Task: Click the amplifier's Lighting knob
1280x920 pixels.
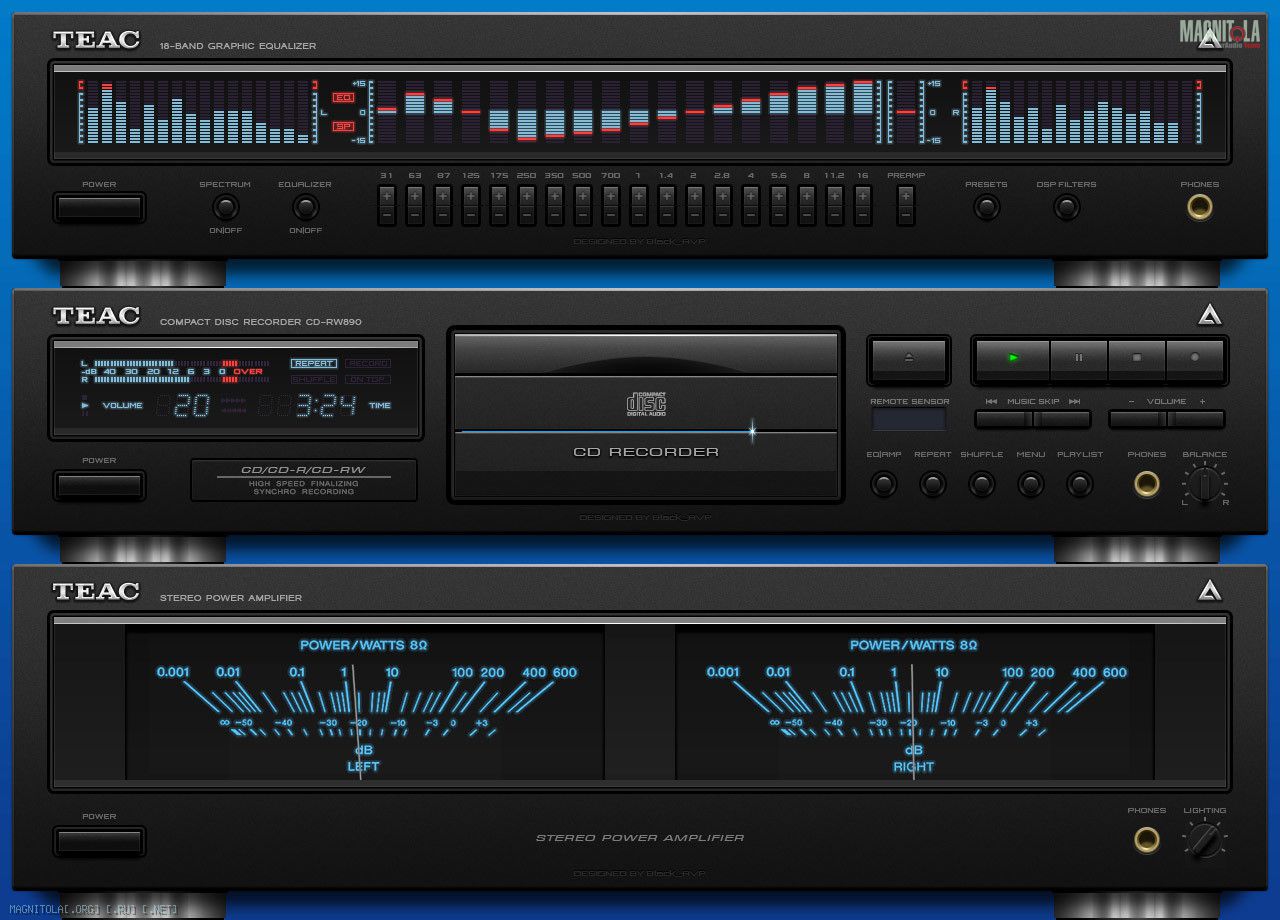Action: tap(1204, 839)
